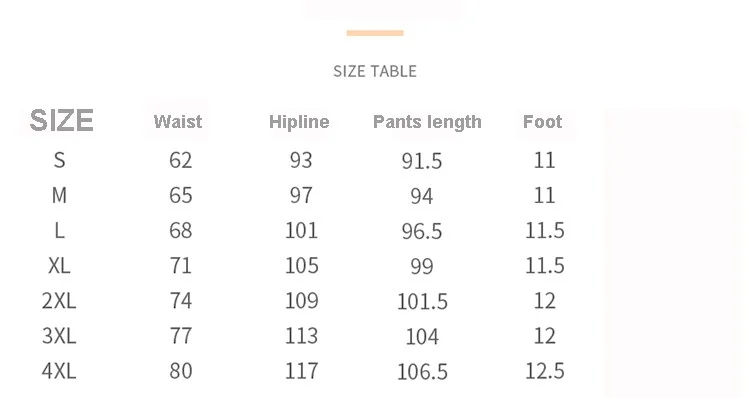Select the SIZE column header
750x398 pixels.
(61, 120)
